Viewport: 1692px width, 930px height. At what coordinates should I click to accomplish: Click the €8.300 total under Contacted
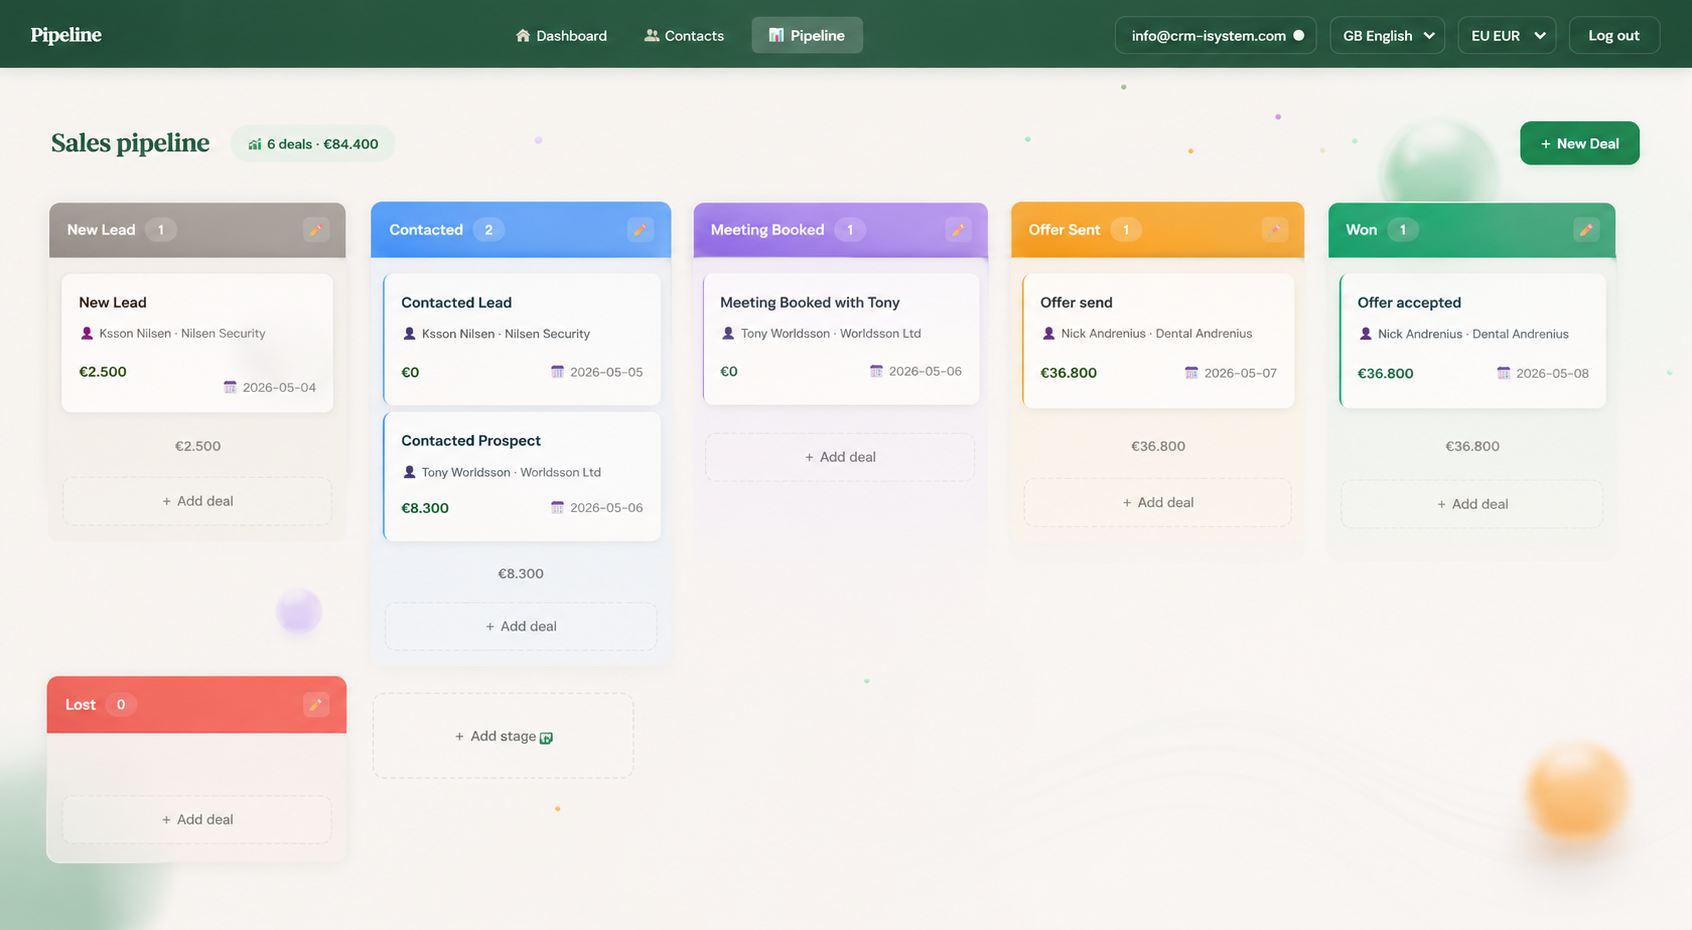point(521,574)
